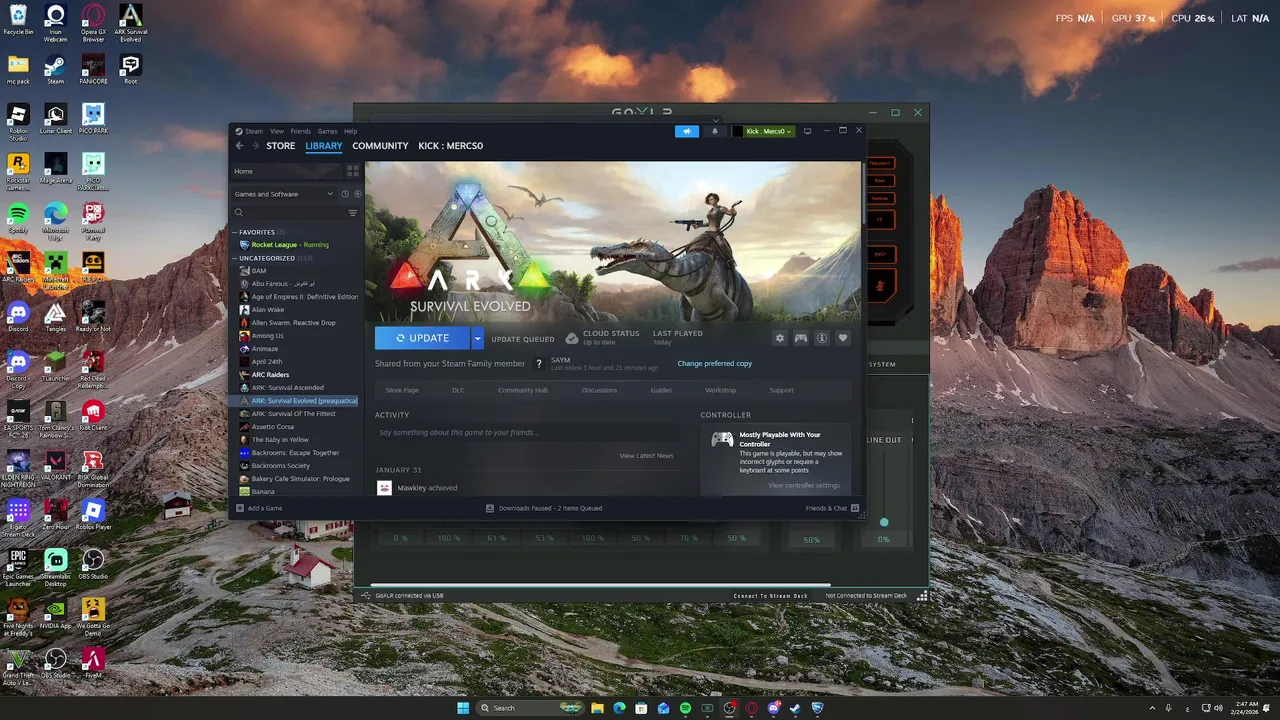Click View Latest News
This screenshot has width=1280, height=720.
pos(646,456)
